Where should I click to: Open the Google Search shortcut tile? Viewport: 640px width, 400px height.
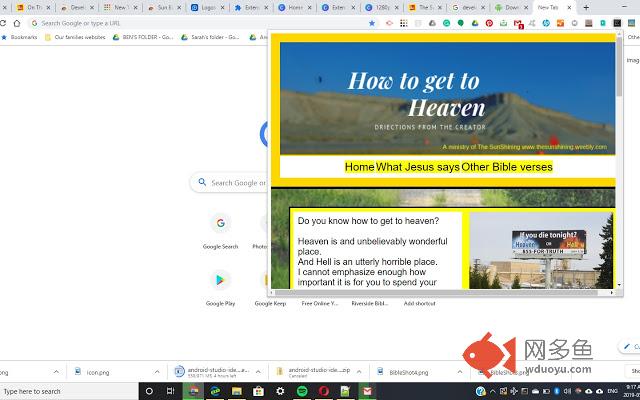pyautogui.click(x=220, y=232)
